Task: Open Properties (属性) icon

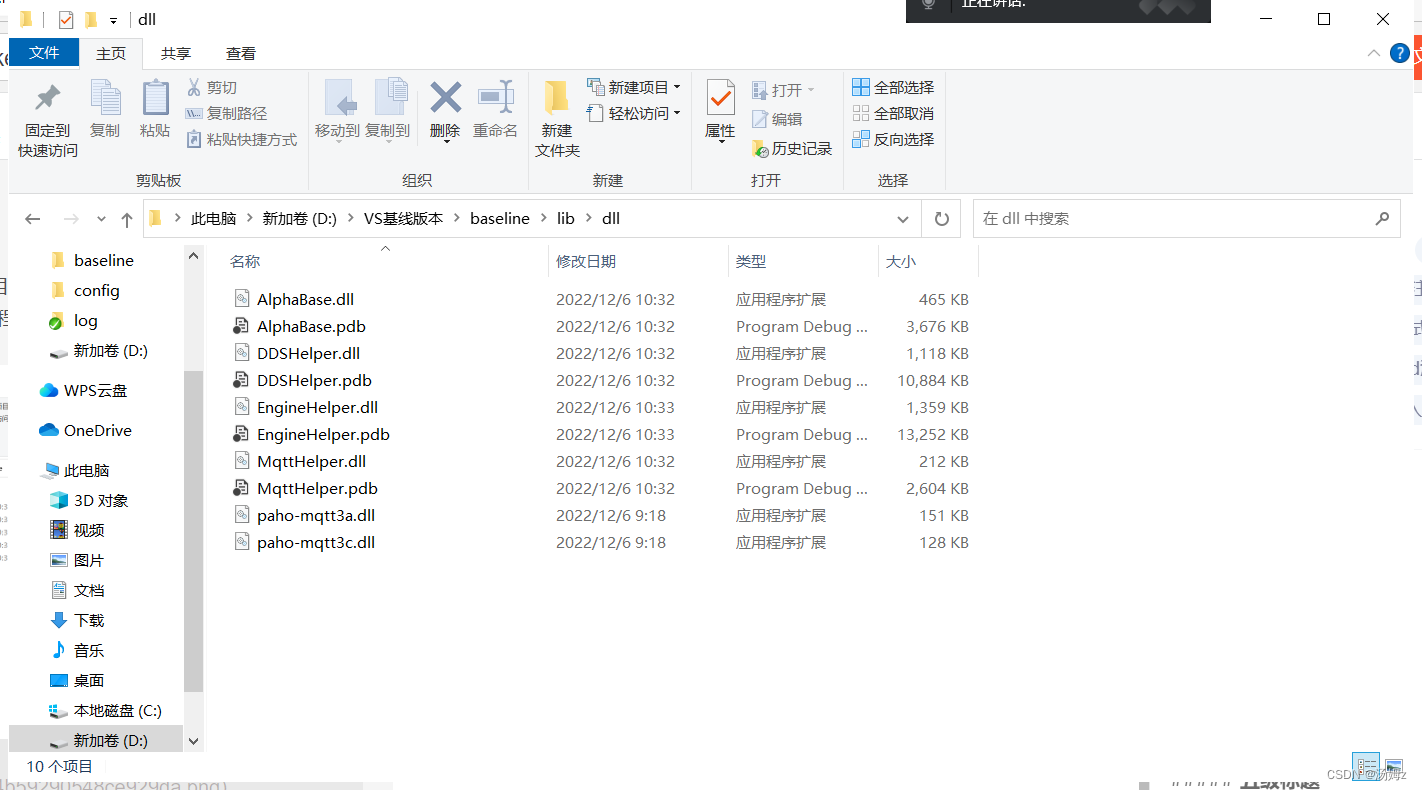Action: tap(720, 98)
